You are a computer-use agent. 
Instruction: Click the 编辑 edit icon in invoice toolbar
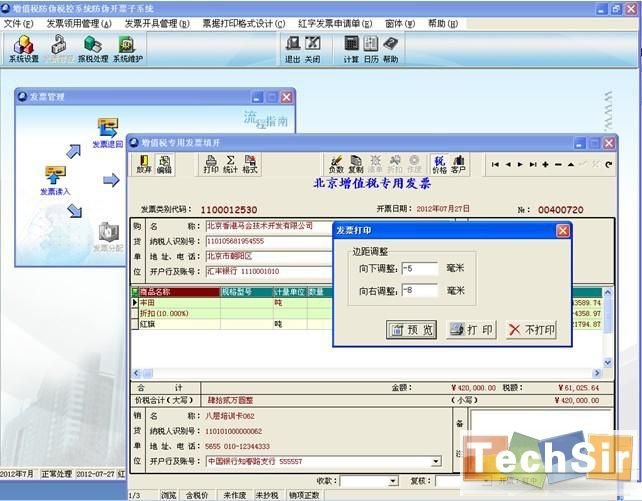164,164
